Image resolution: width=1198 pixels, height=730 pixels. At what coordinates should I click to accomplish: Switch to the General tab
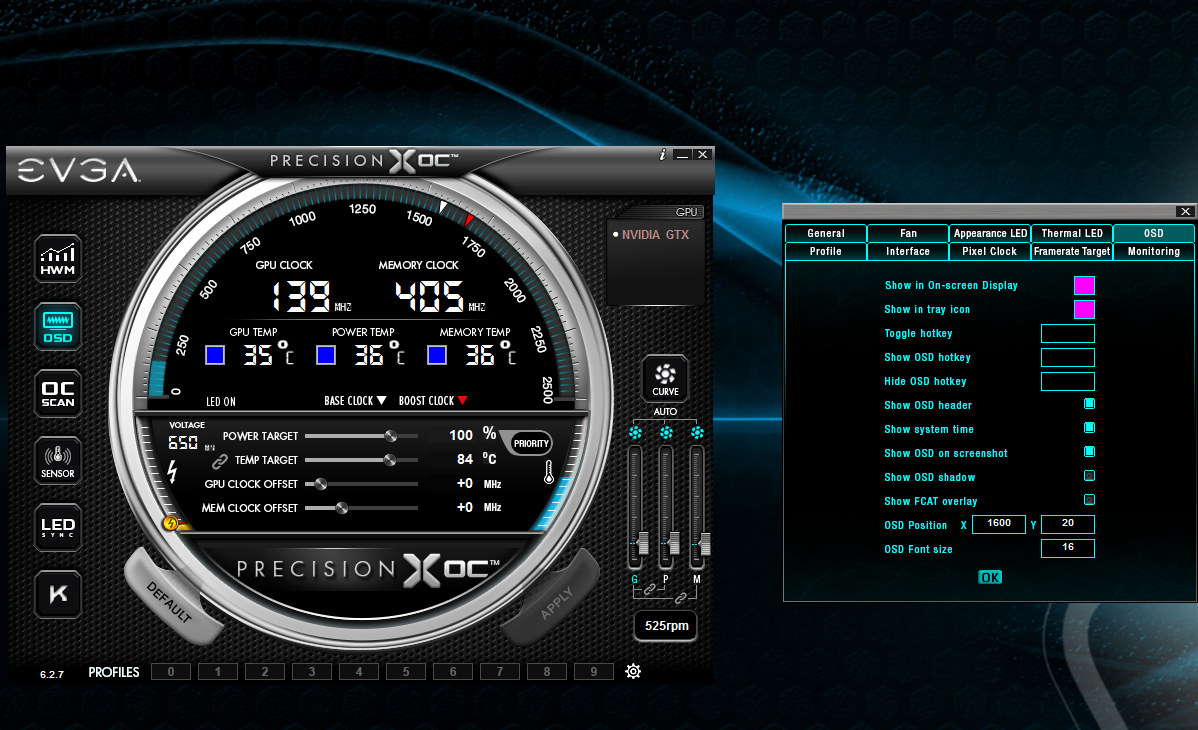(826, 233)
